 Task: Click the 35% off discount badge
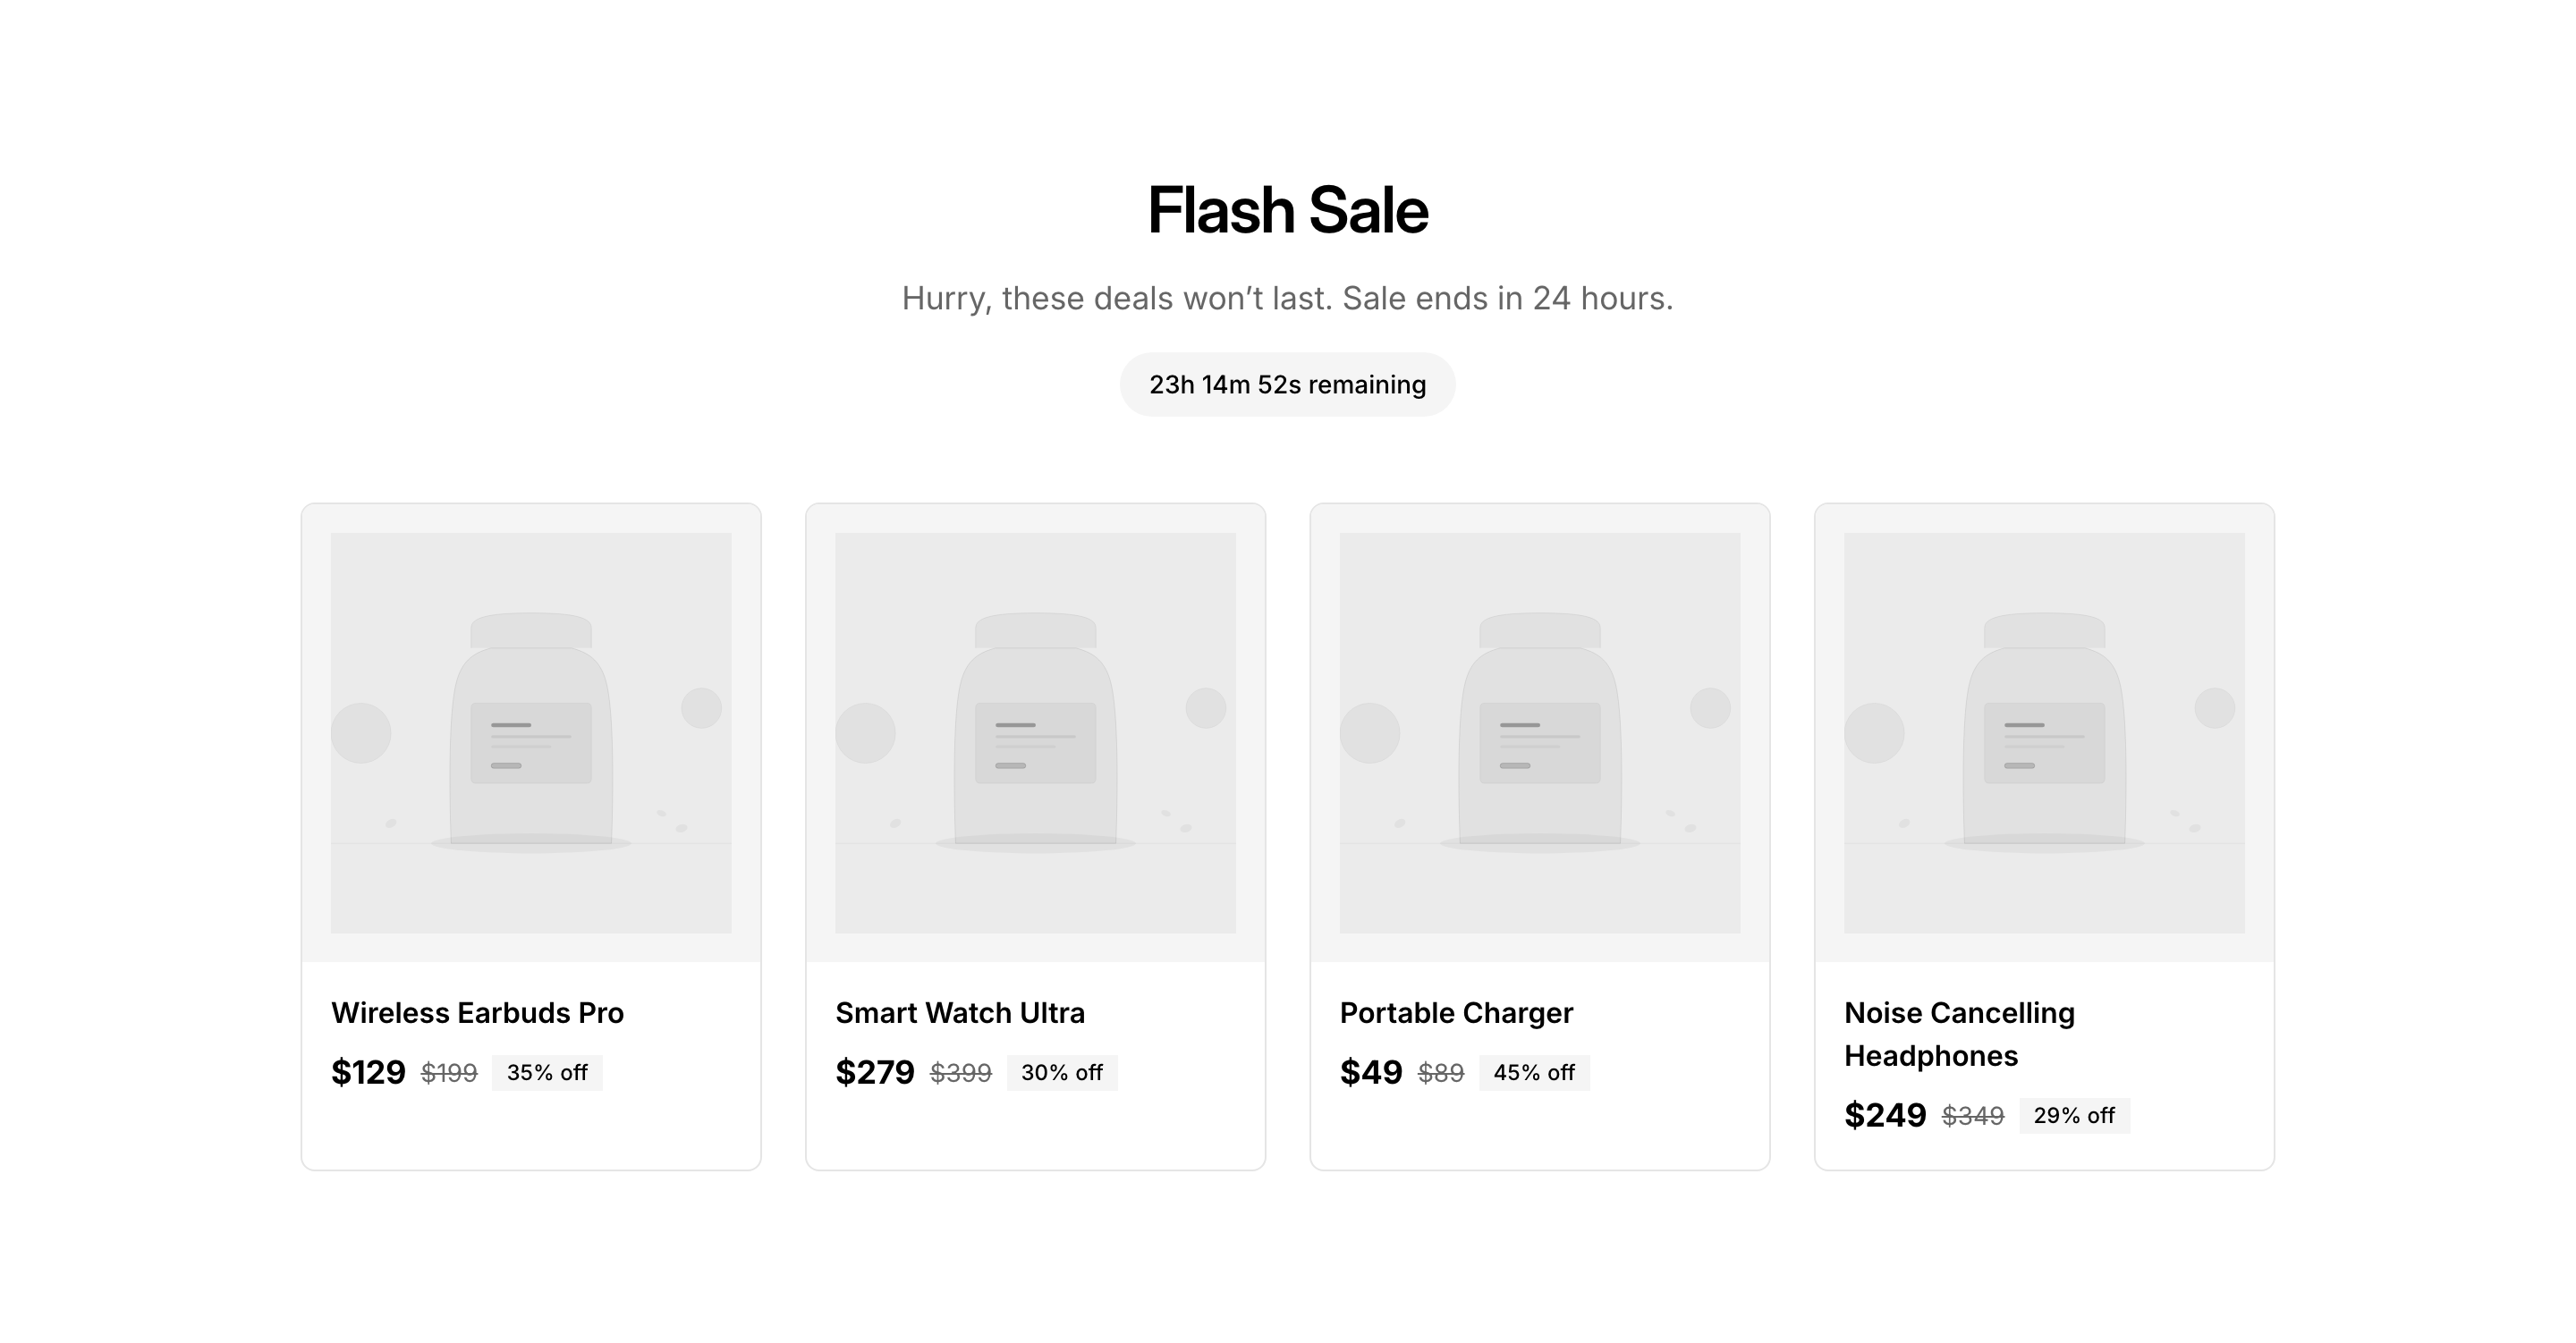547,1073
